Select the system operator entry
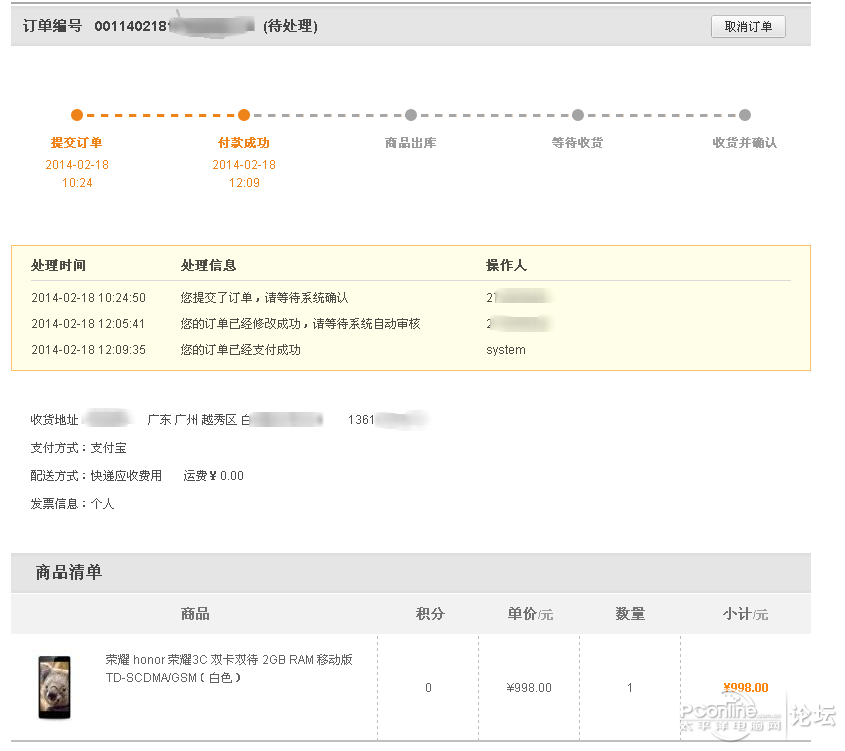The height and width of the screenshot is (751, 845). (506, 350)
